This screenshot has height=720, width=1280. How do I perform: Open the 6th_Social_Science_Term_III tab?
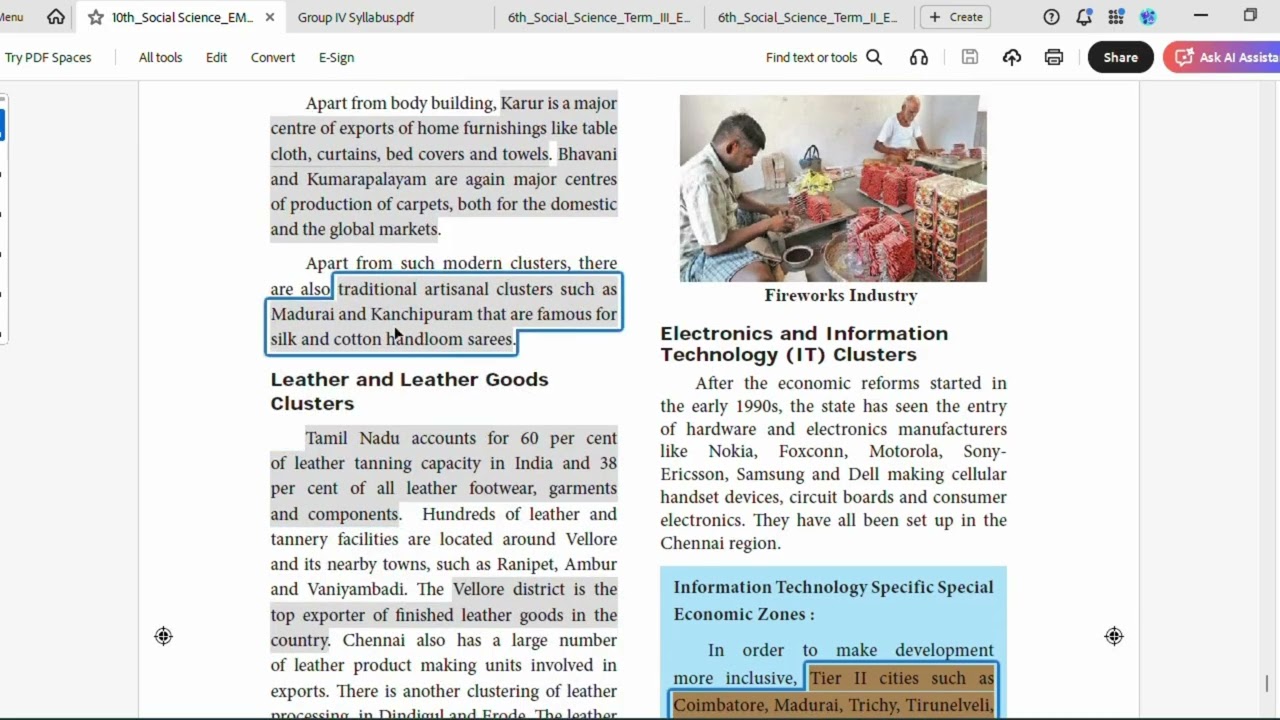click(x=599, y=17)
